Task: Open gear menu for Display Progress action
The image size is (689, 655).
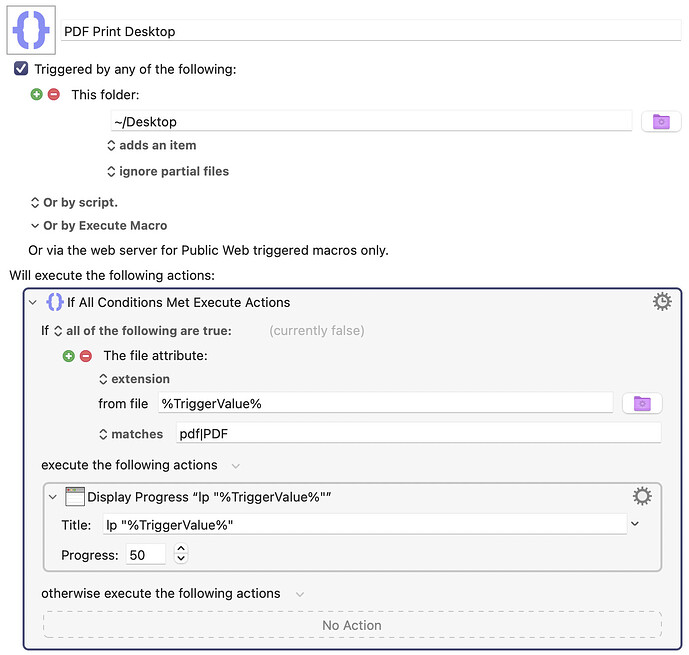Action: [x=642, y=496]
